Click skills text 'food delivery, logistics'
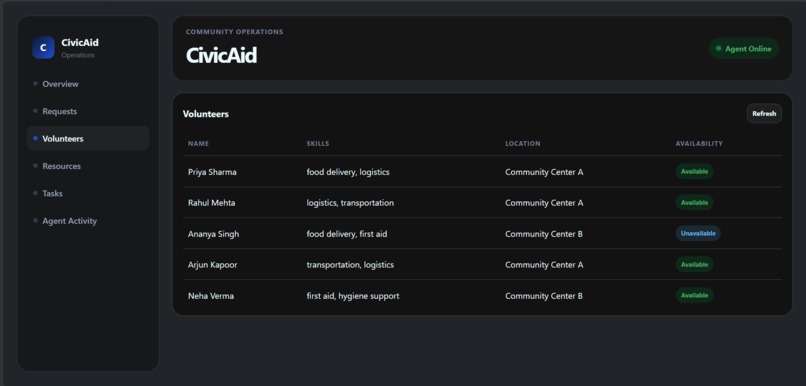This screenshot has width=806, height=386. tap(348, 172)
